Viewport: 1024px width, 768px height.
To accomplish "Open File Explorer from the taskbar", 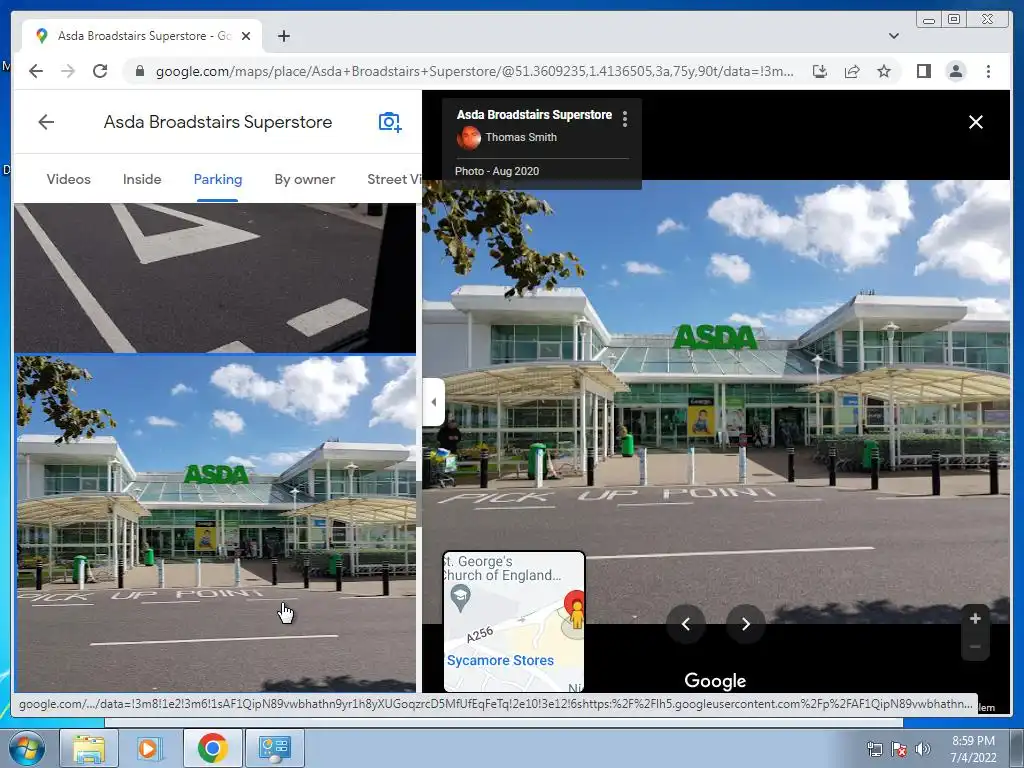I will (89, 748).
